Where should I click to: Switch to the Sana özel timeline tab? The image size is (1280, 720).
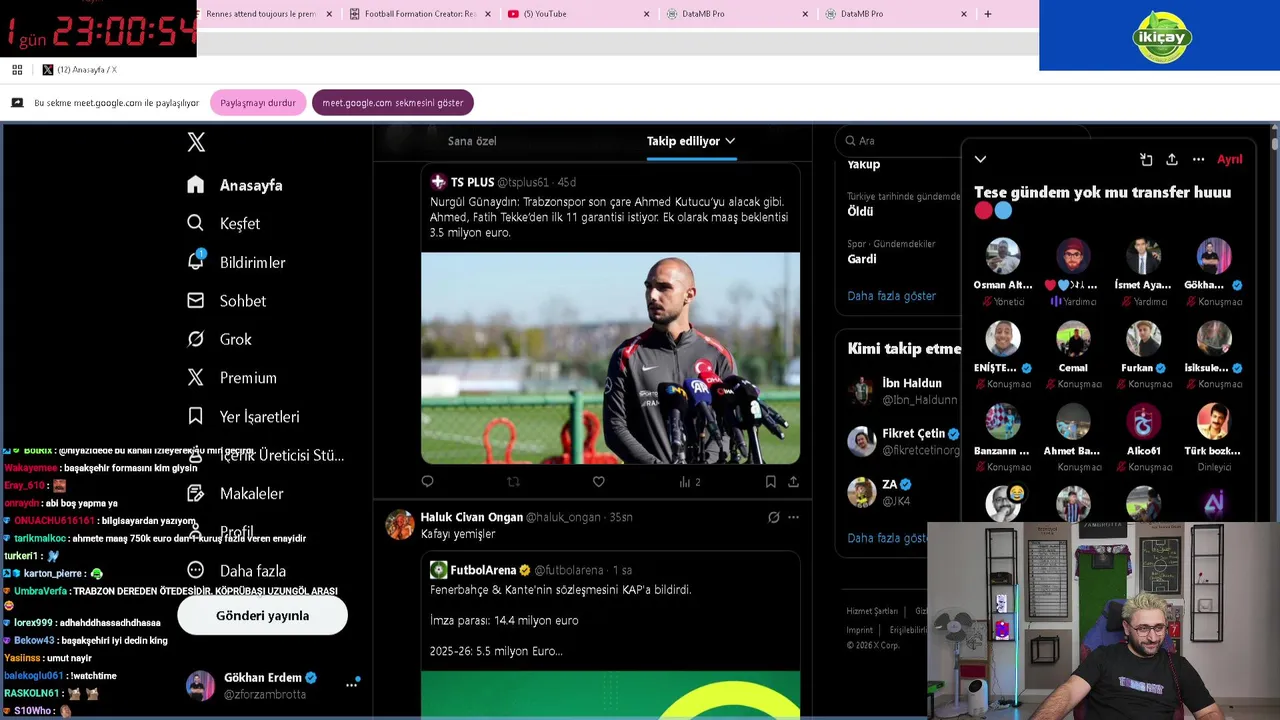point(472,141)
